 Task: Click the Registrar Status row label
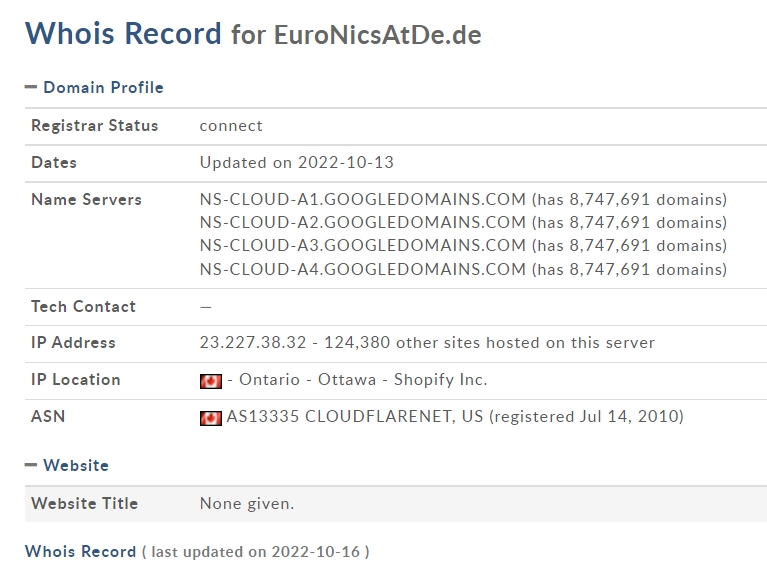click(94, 125)
